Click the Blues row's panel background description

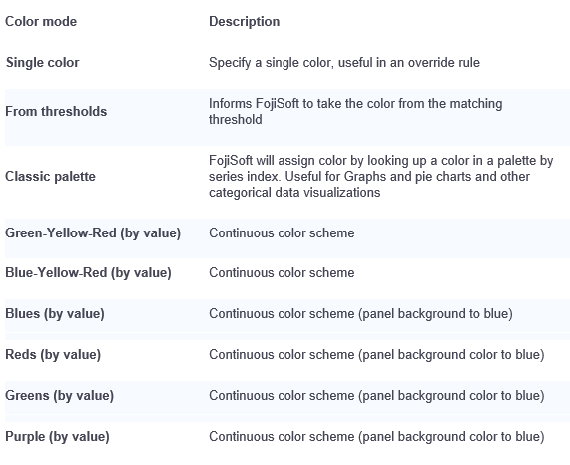point(361,313)
